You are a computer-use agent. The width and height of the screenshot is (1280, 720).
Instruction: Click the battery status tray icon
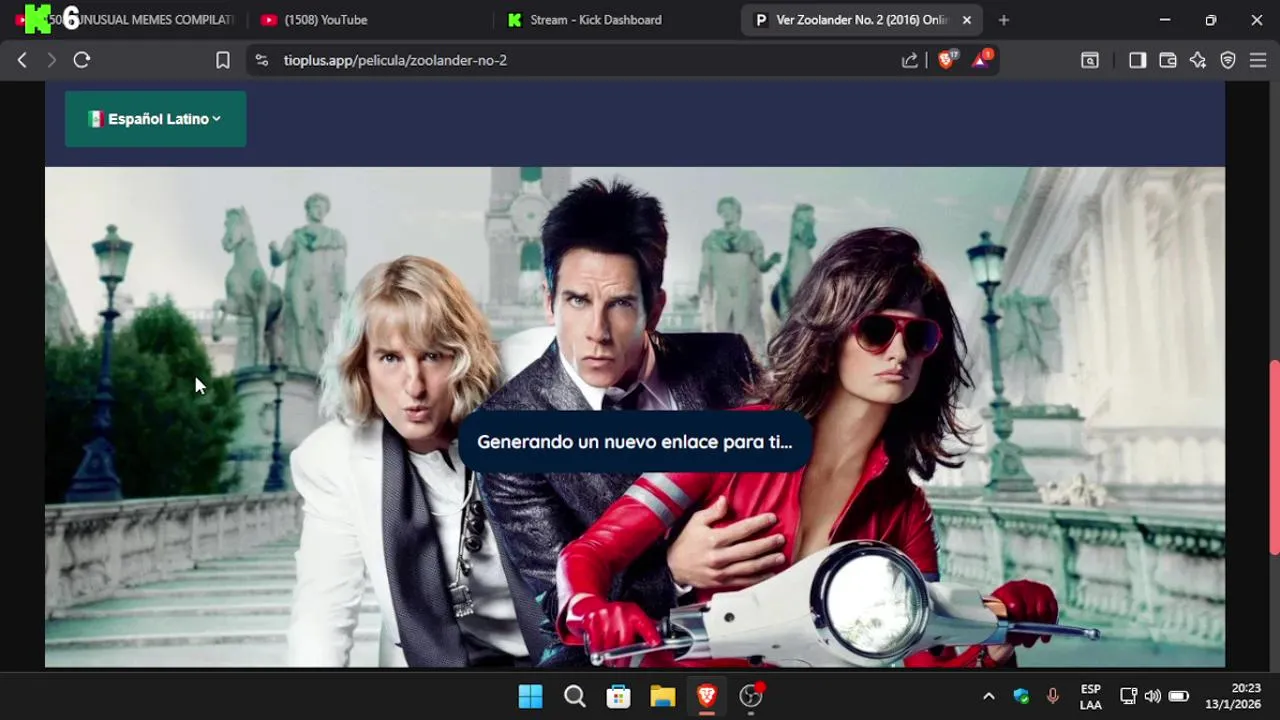(x=1179, y=696)
